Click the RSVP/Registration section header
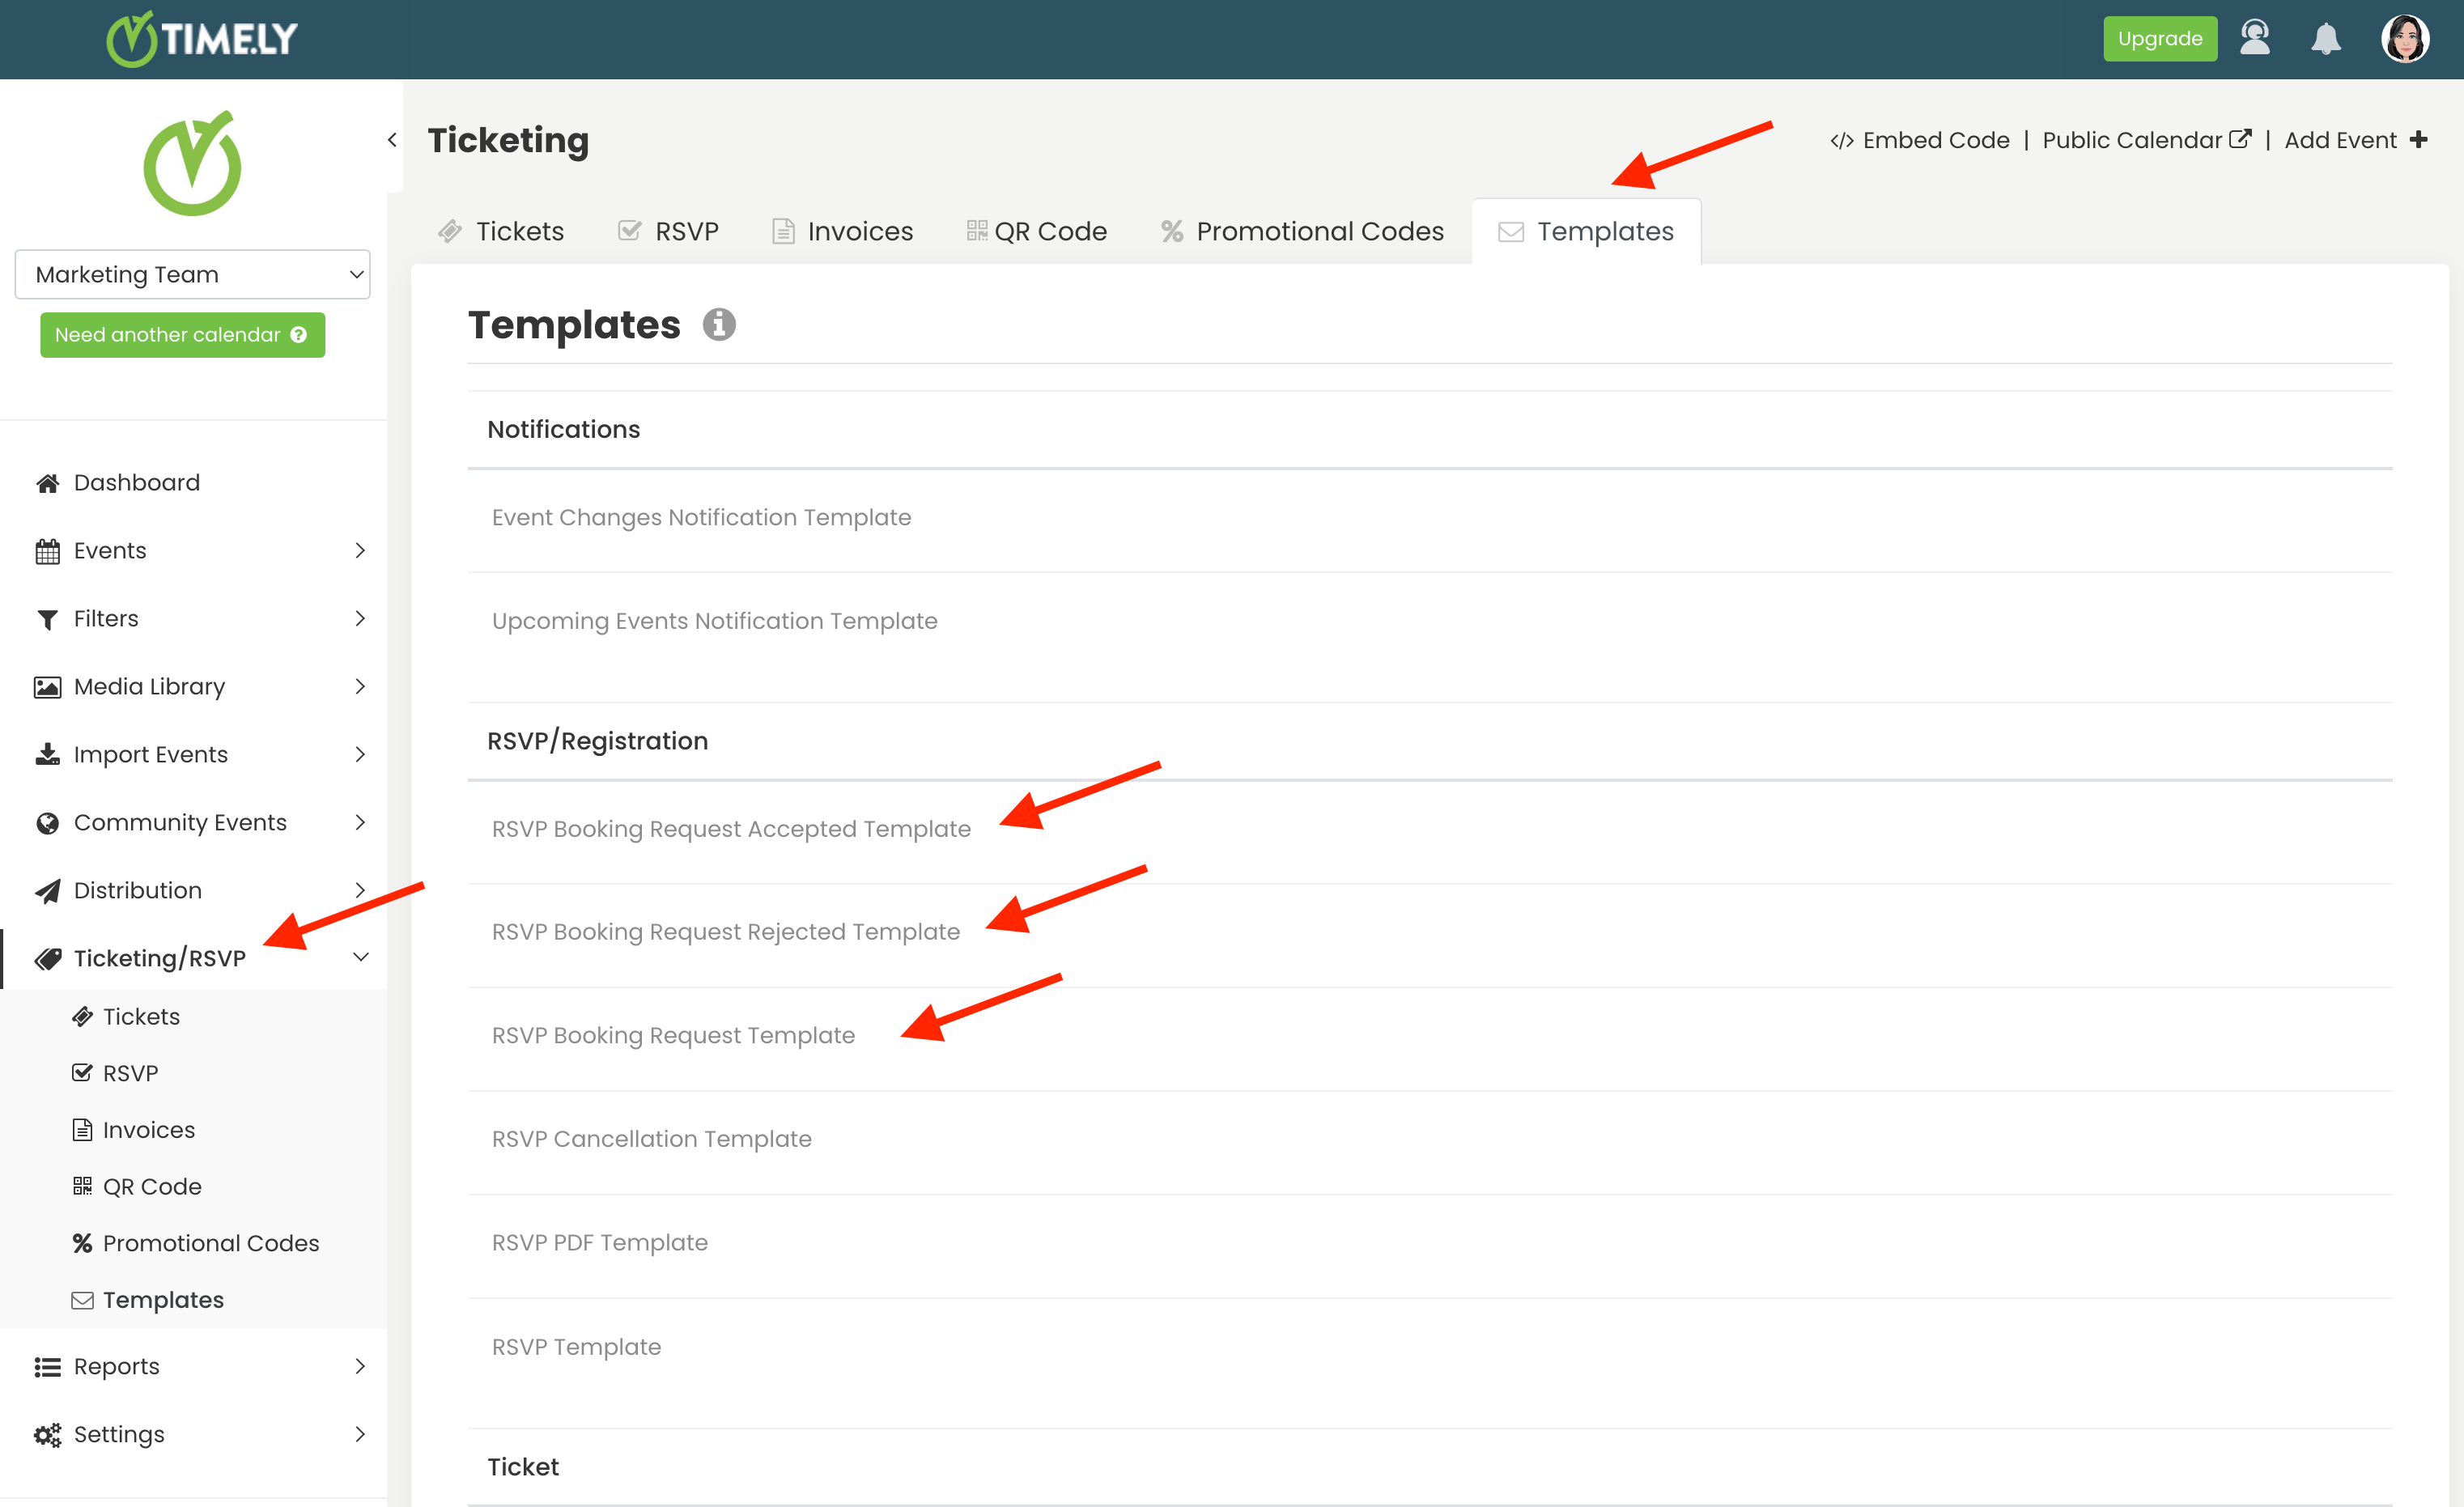2464x1507 pixels. [597, 742]
